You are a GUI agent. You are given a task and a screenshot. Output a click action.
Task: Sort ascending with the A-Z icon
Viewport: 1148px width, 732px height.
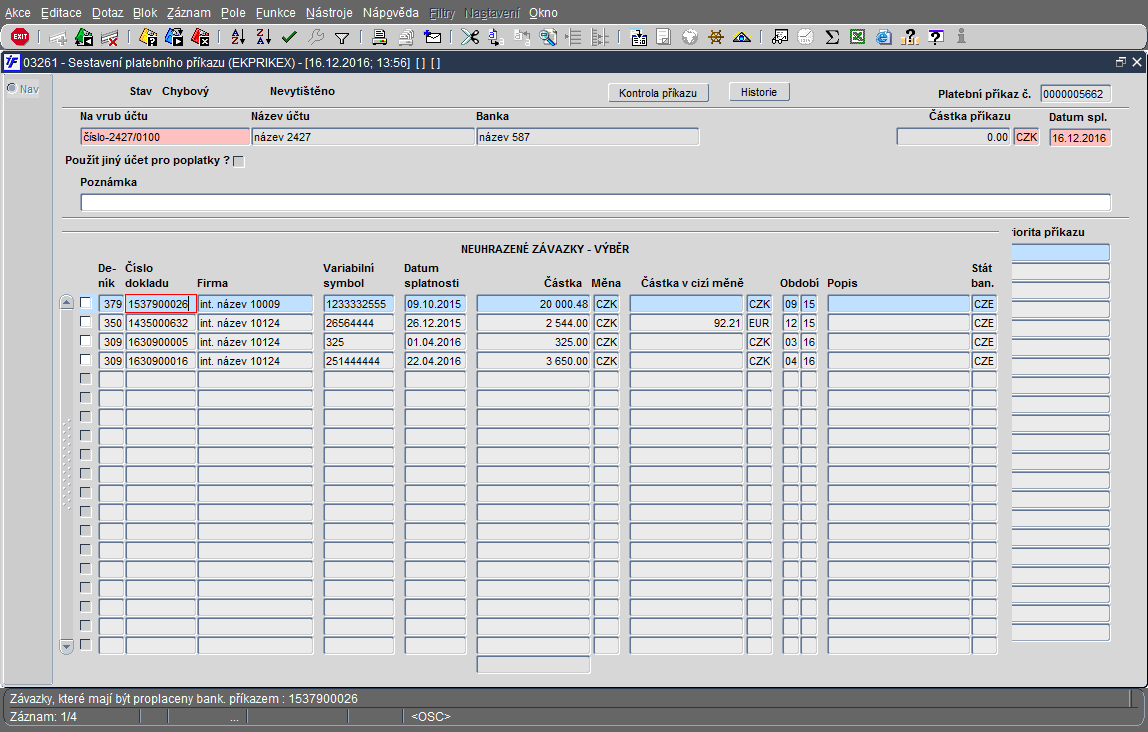(x=238, y=37)
